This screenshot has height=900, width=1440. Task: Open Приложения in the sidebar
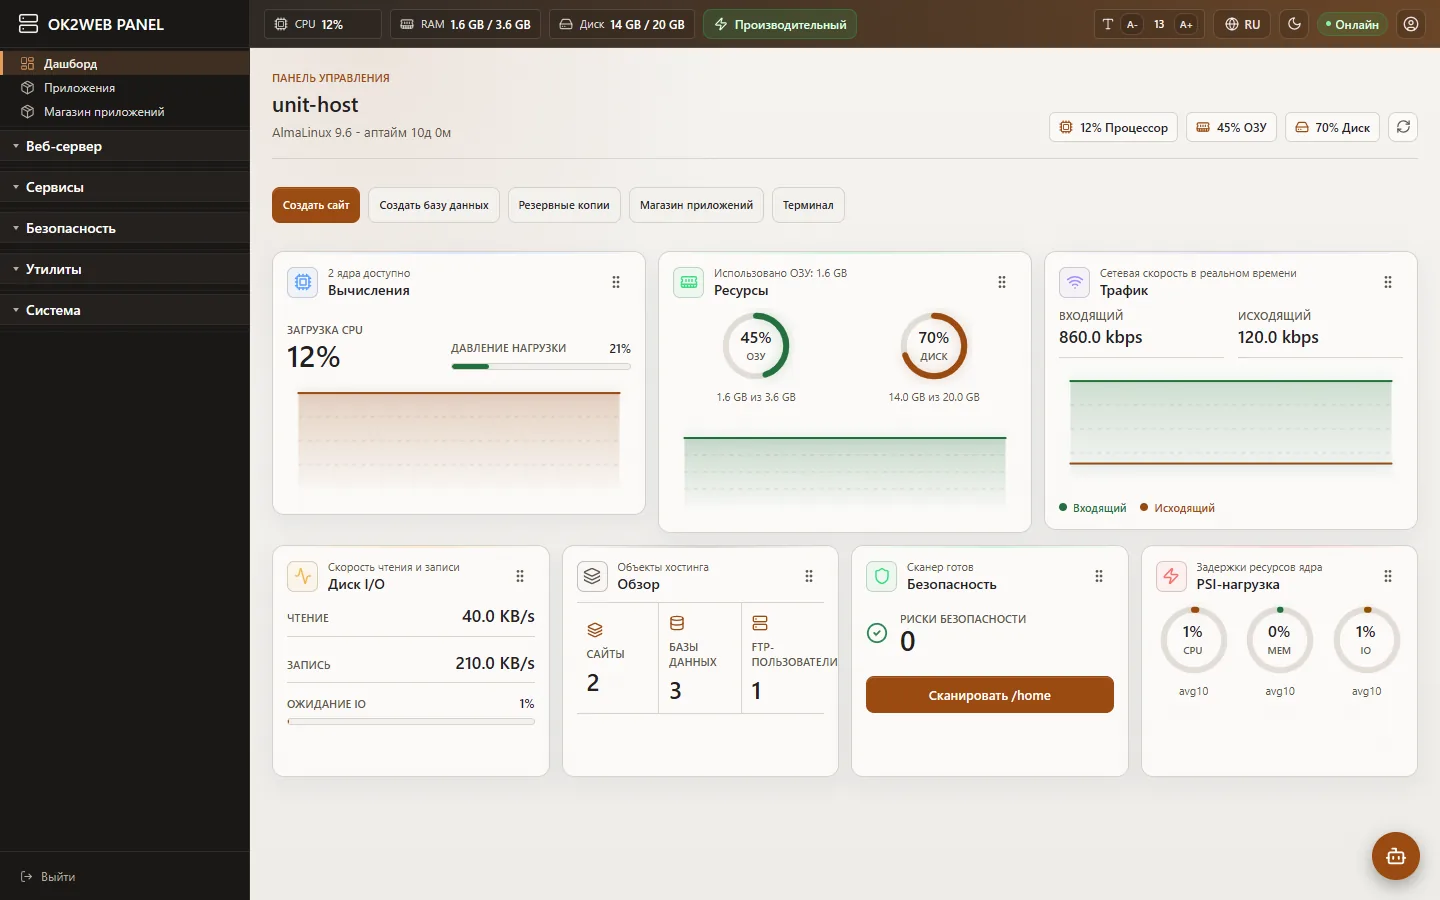[x=125, y=88]
